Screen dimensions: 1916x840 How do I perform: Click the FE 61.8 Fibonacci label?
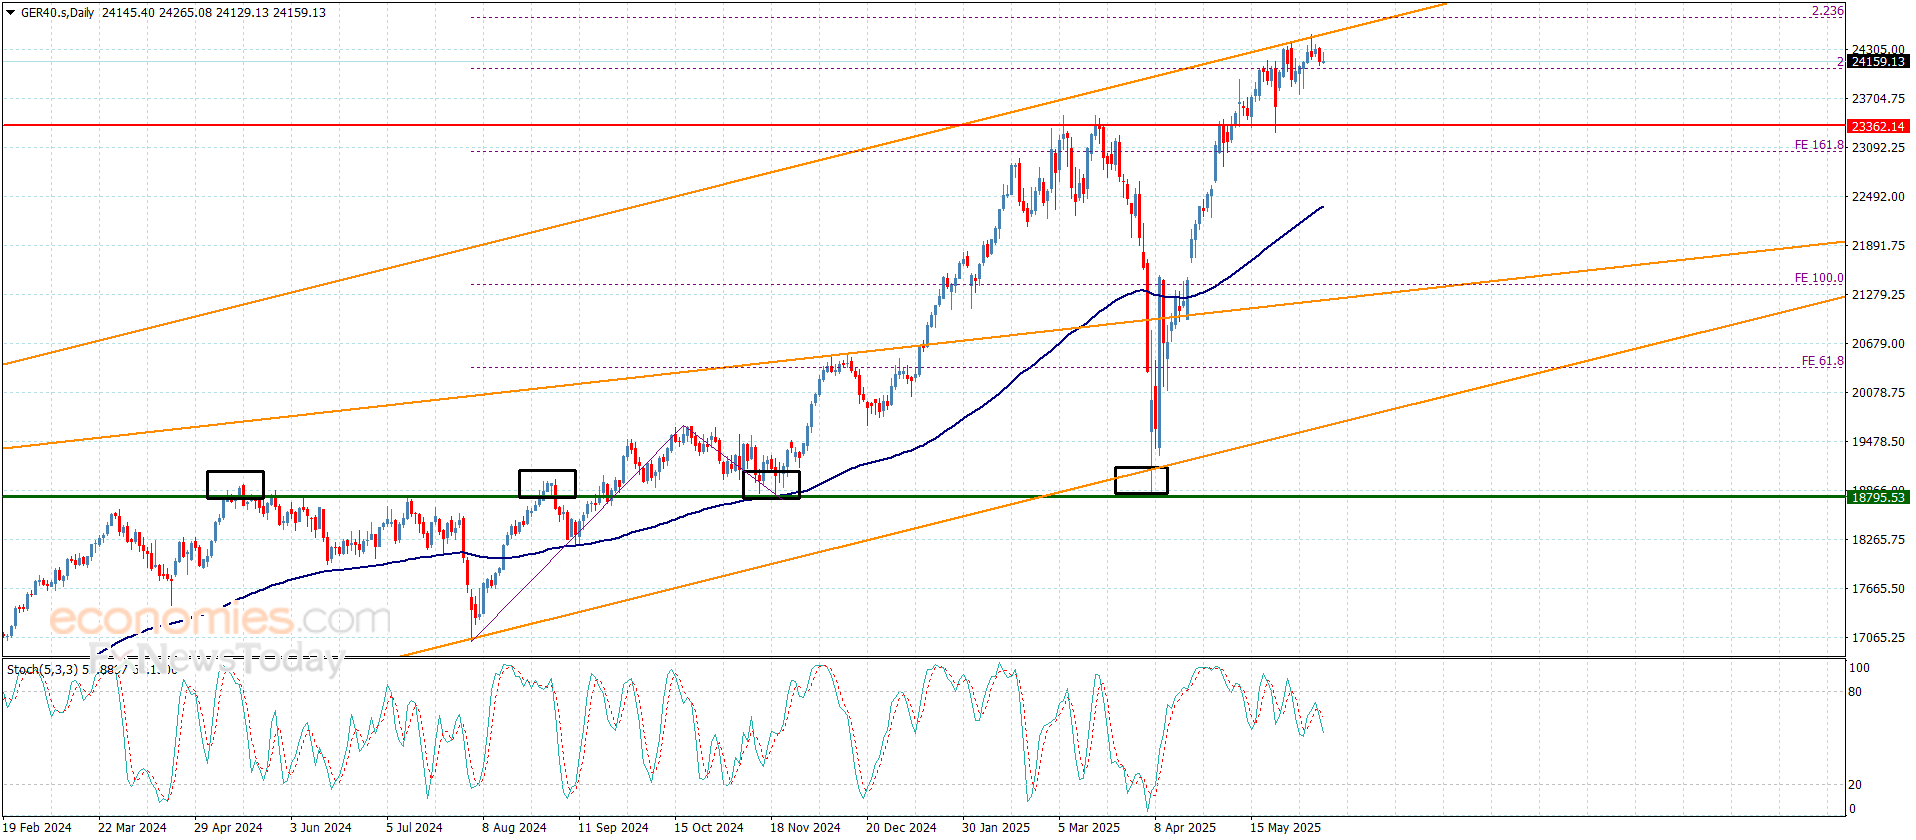(1822, 361)
